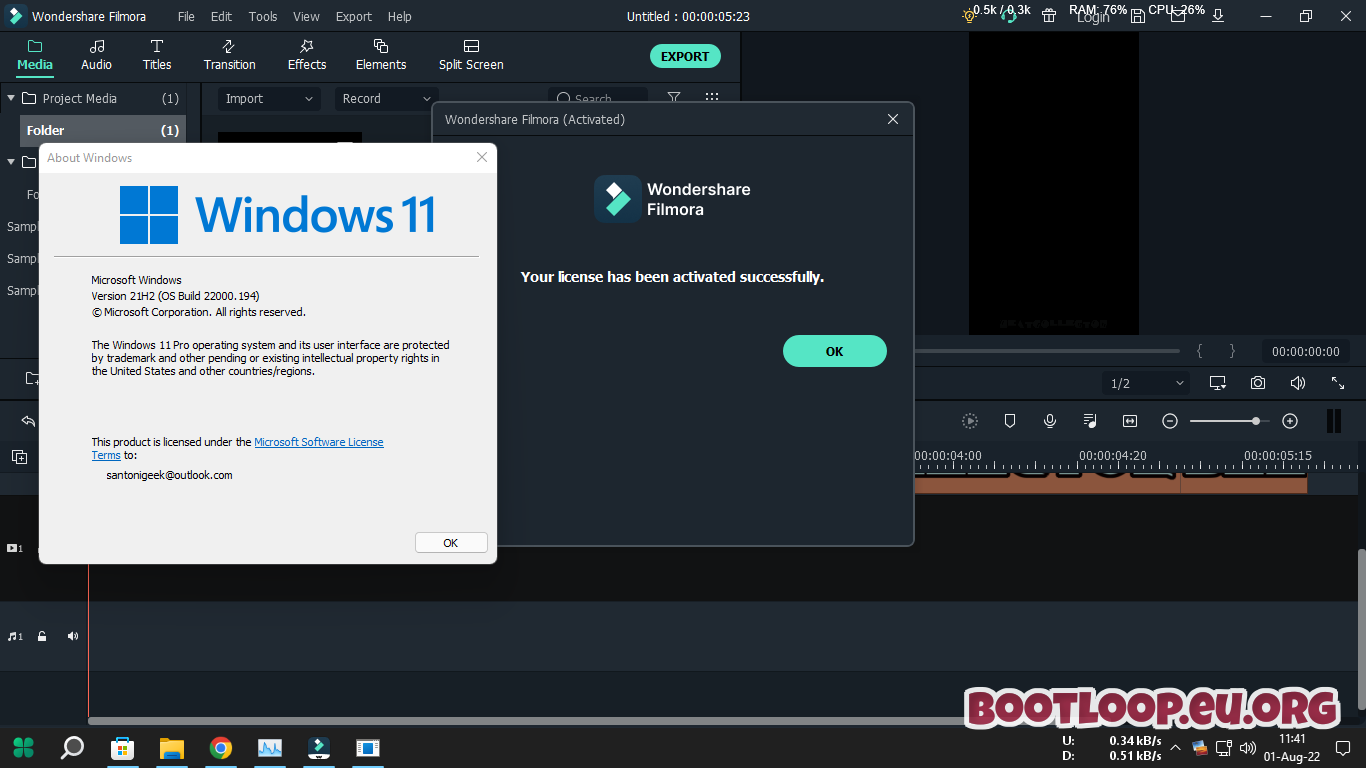Screen dimensions: 1366x768
Task: Open the Edit menu
Action: point(221,16)
